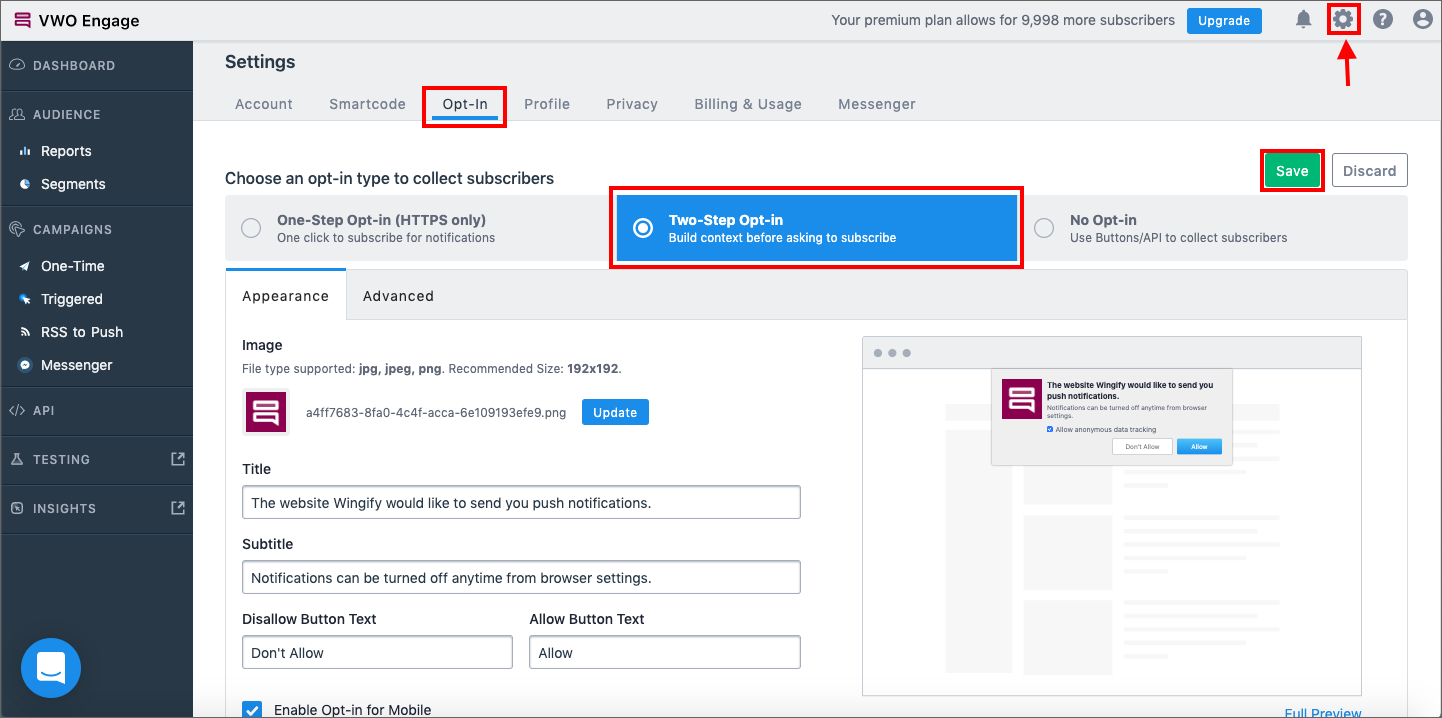Select the No Opt-in radio option

click(x=1044, y=228)
